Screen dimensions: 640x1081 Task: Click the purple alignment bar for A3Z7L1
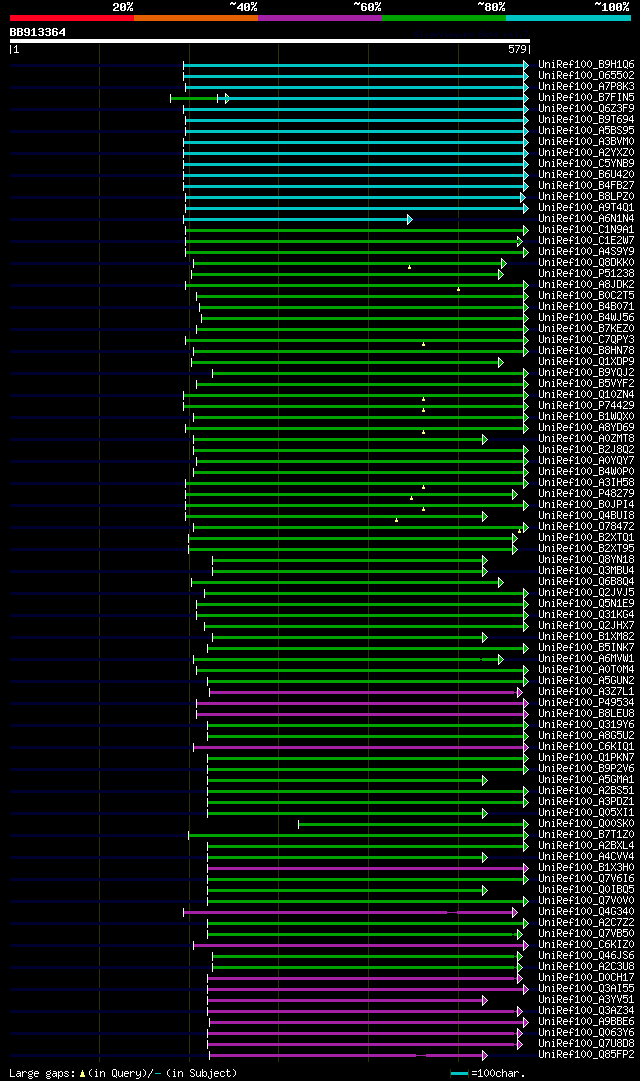pyautogui.click(x=366, y=693)
